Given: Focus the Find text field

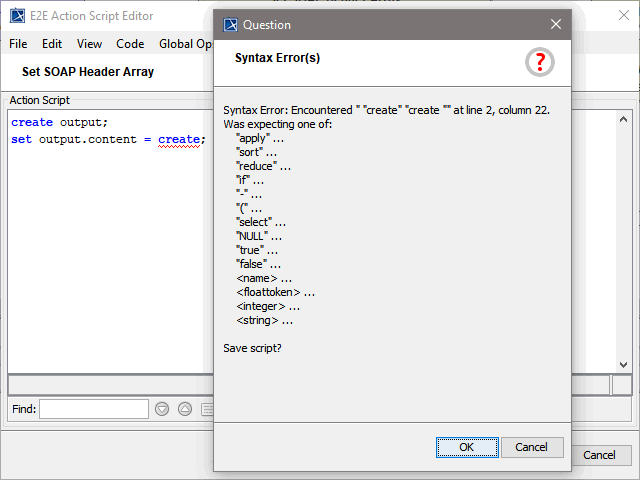Looking at the screenshot, I should point(94,409).
